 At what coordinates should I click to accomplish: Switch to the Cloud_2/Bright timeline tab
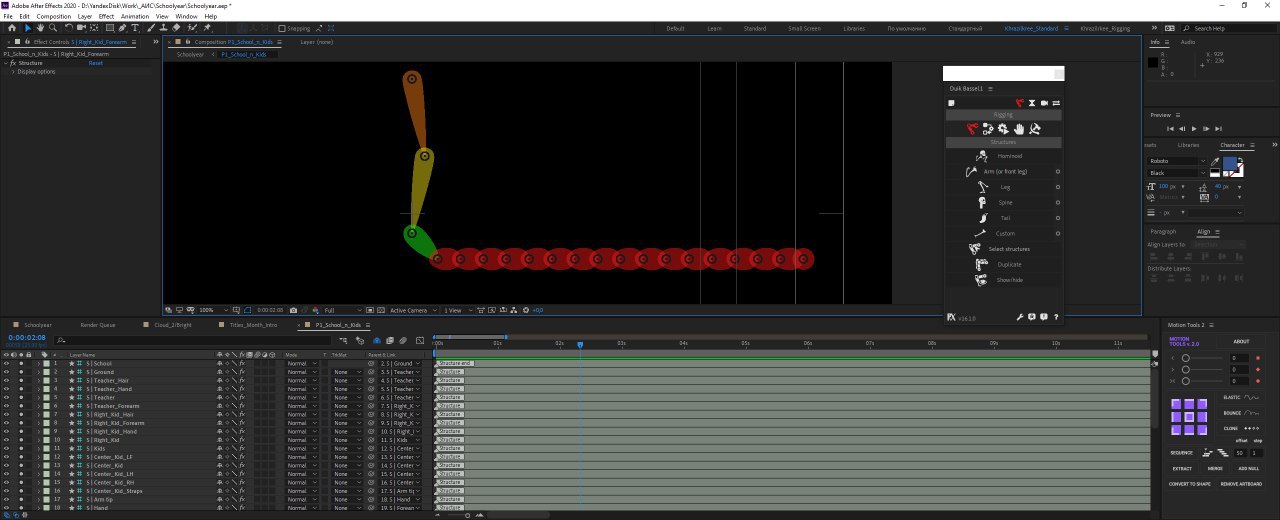[173, 325]
